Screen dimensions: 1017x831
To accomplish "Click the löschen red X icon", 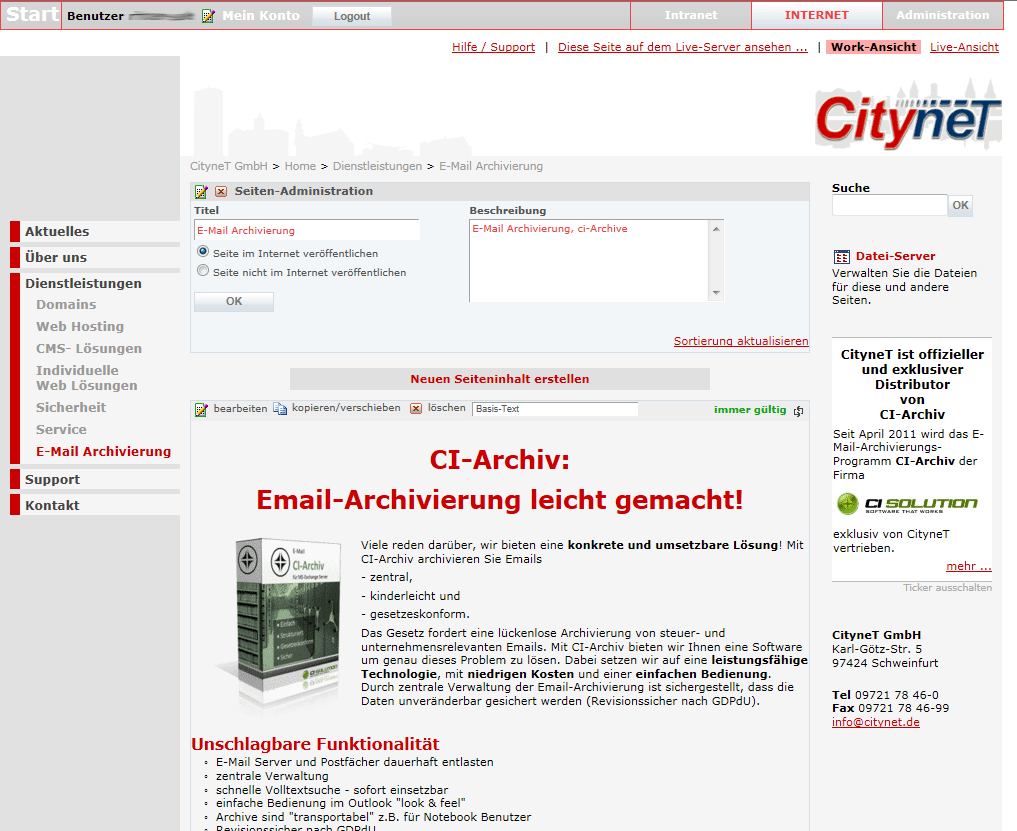I will 416,409.
